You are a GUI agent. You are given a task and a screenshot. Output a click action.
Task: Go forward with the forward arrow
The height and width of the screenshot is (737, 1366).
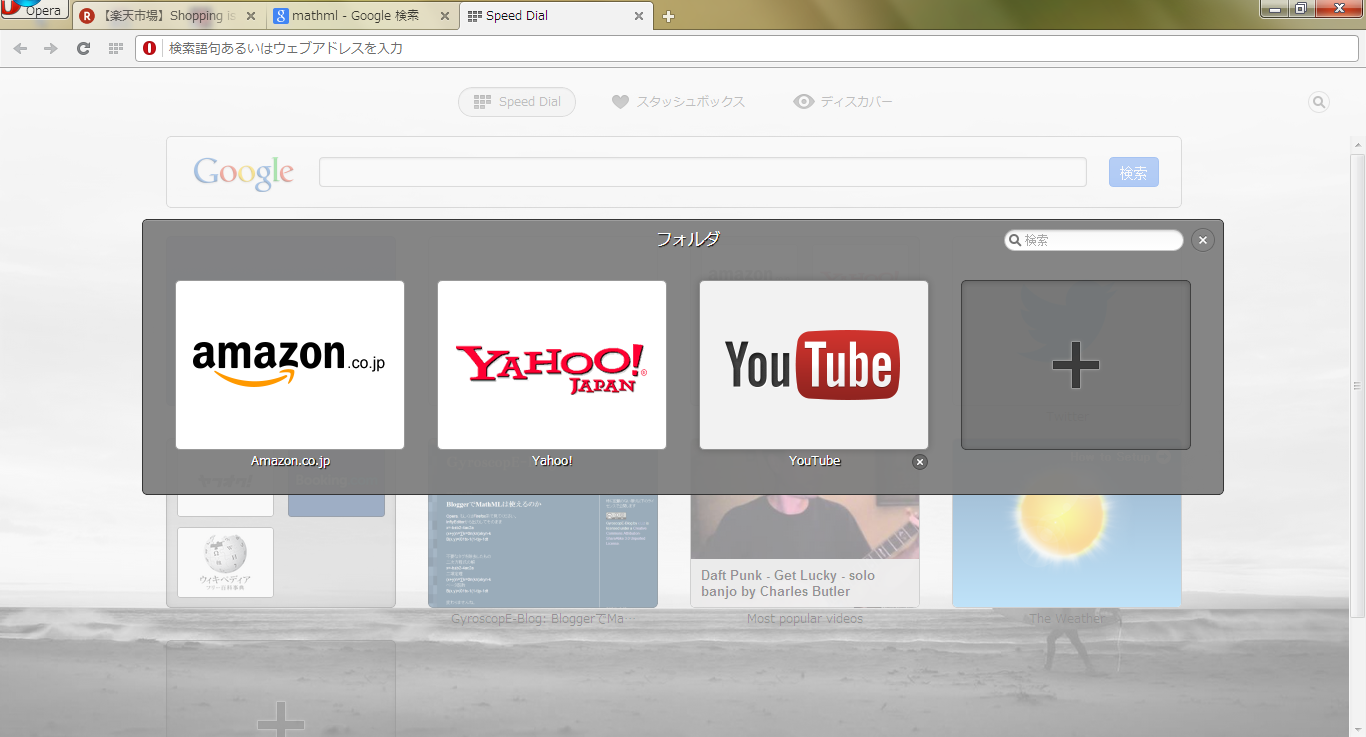pos(51,48)
